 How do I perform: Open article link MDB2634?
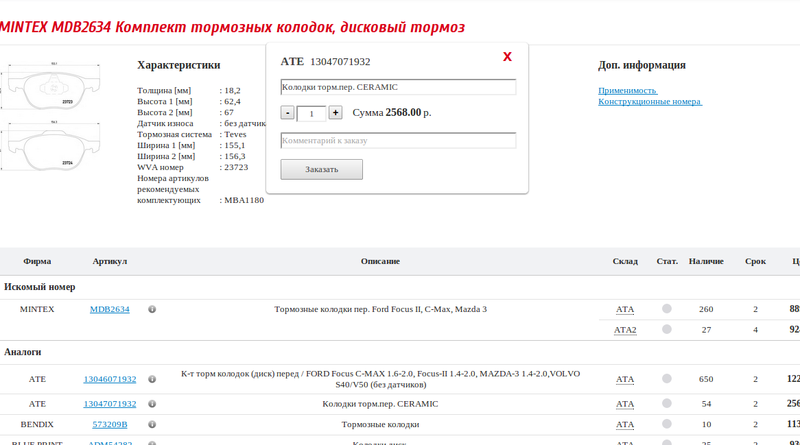[x=109, y=310]
